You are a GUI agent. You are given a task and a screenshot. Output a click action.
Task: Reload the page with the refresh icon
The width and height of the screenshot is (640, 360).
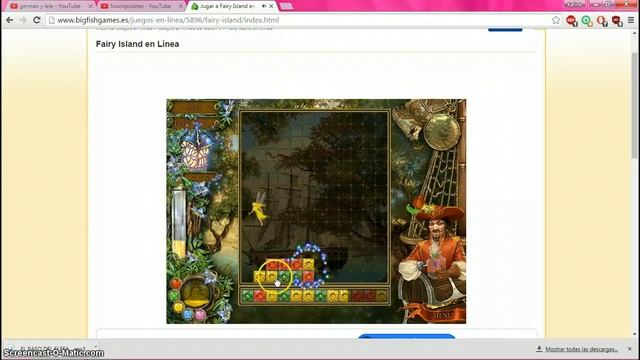tap(37, 20)
